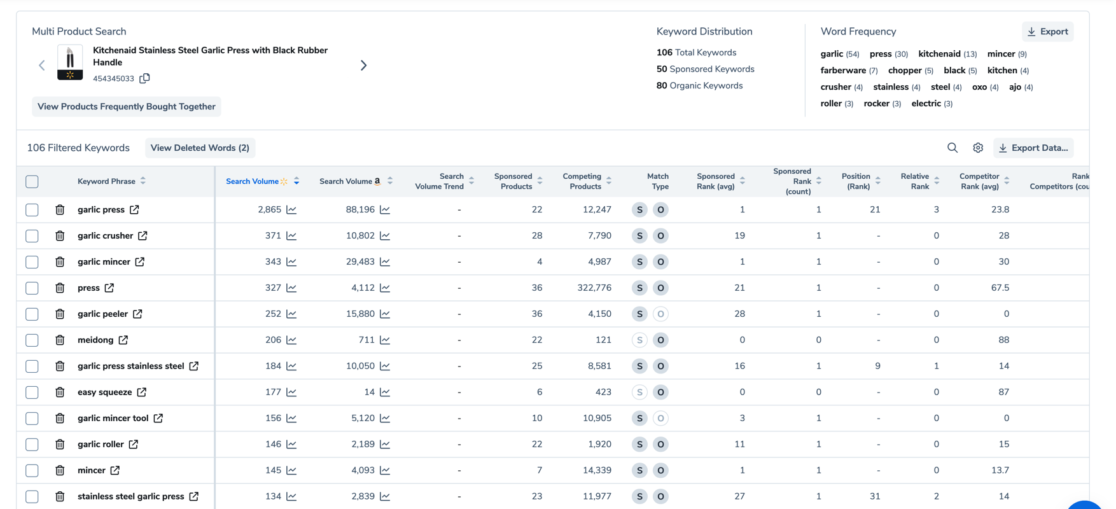The height and width of the screenshot is (509, 1116).
Task: Open external link for garlic roller
Action: (133, 444)
